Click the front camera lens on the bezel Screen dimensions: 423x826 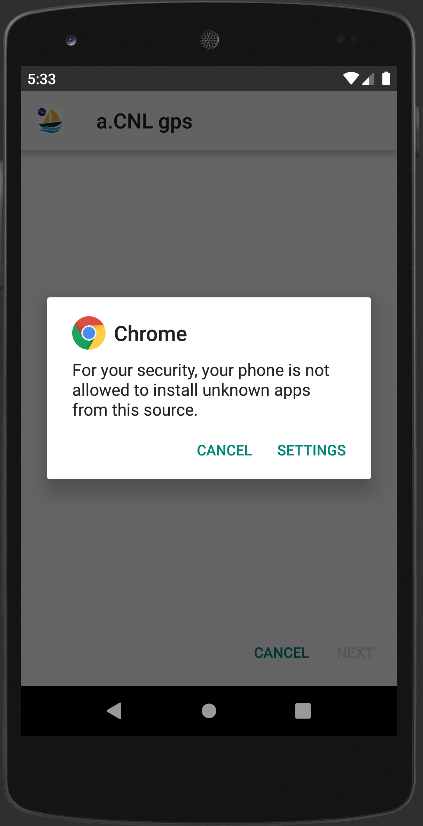71,40
